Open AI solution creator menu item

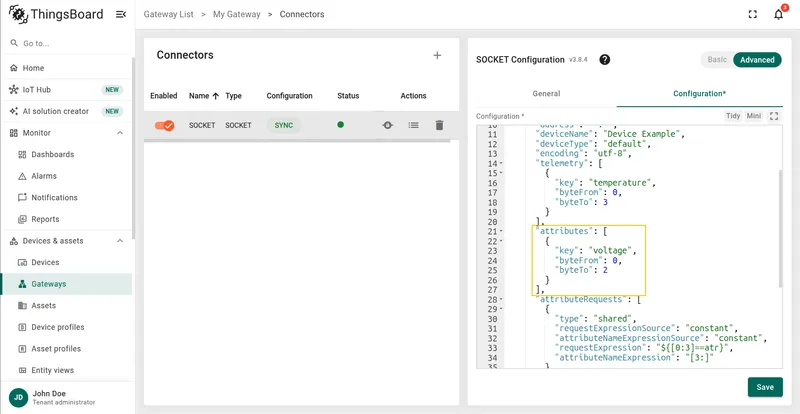[66, 111]
